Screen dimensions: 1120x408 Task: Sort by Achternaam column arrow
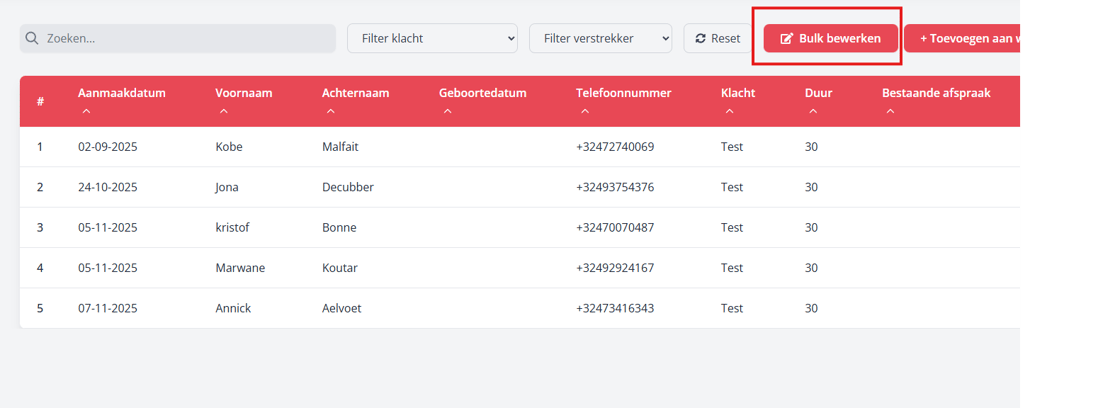click(330, 112)
